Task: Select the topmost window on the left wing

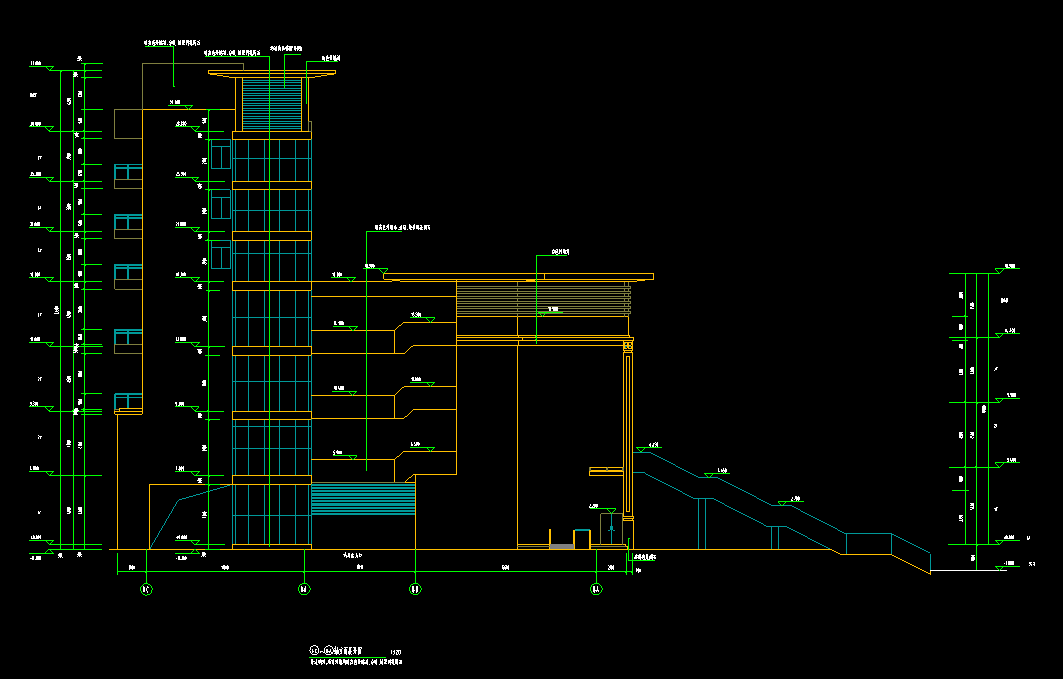Action: point(128,177)
